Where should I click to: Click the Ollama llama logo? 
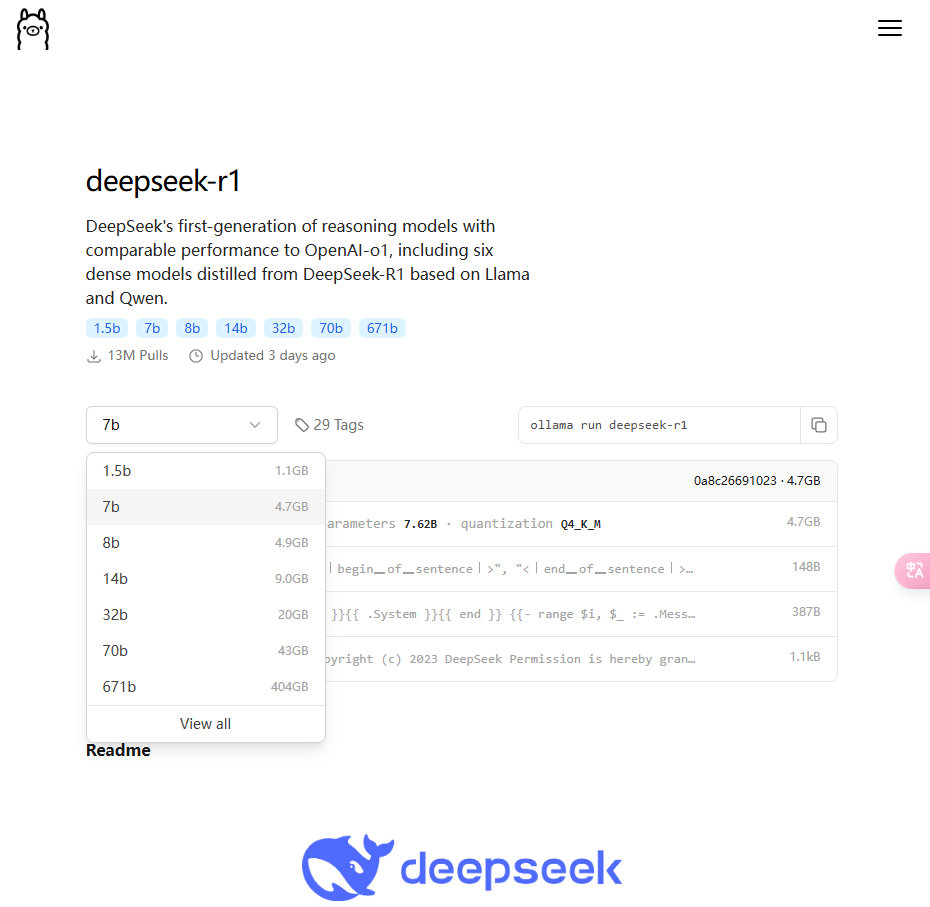point(33,28)
